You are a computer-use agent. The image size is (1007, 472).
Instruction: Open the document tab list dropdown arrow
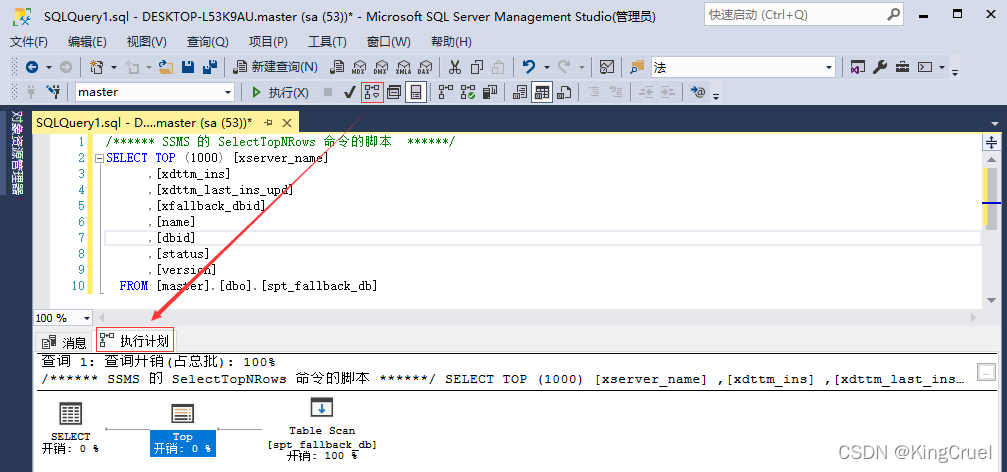pos(994,123)
